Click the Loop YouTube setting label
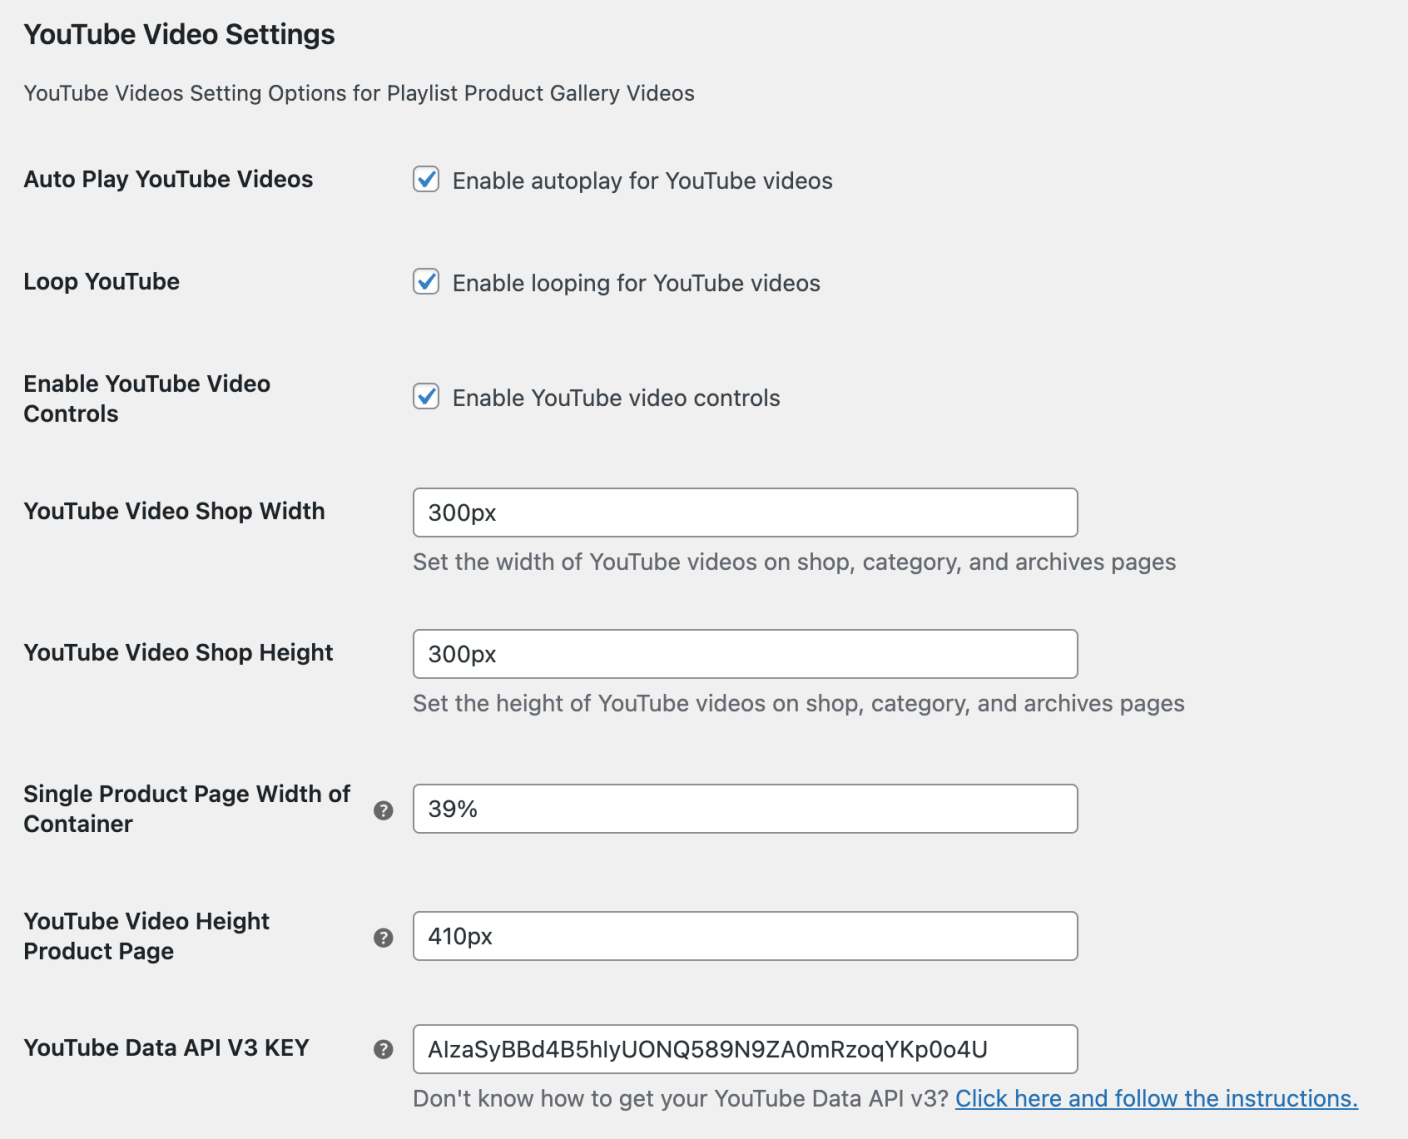The image size is (1408, 1139). point(101,282)
